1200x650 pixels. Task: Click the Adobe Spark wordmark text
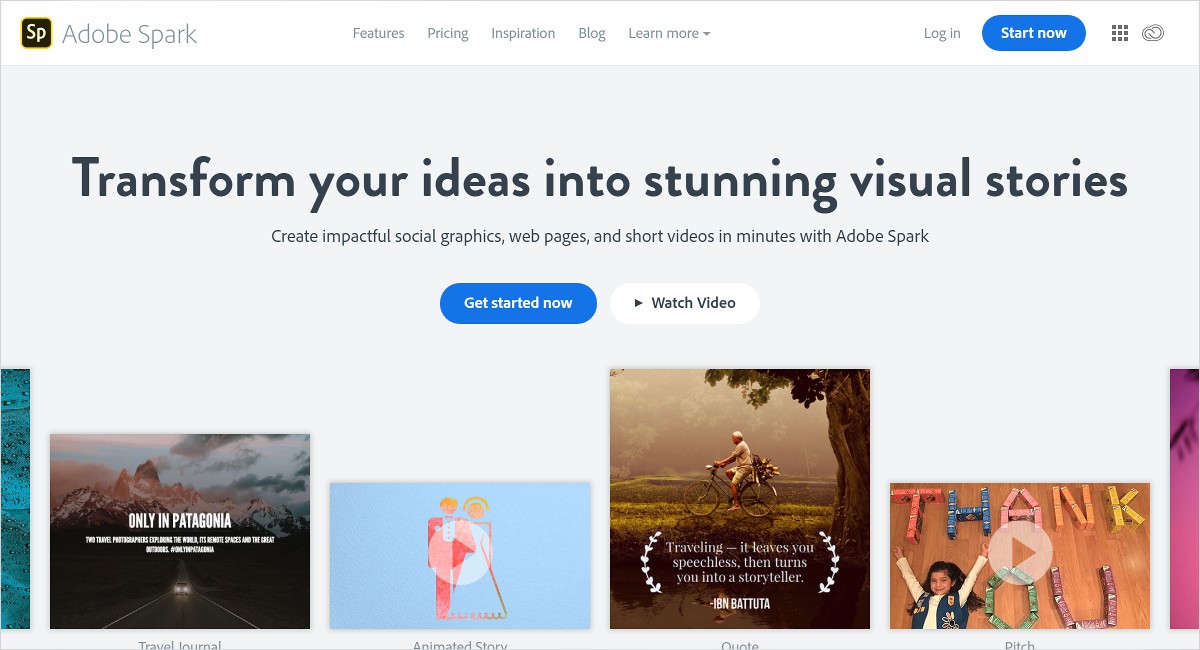coord(129,34)
